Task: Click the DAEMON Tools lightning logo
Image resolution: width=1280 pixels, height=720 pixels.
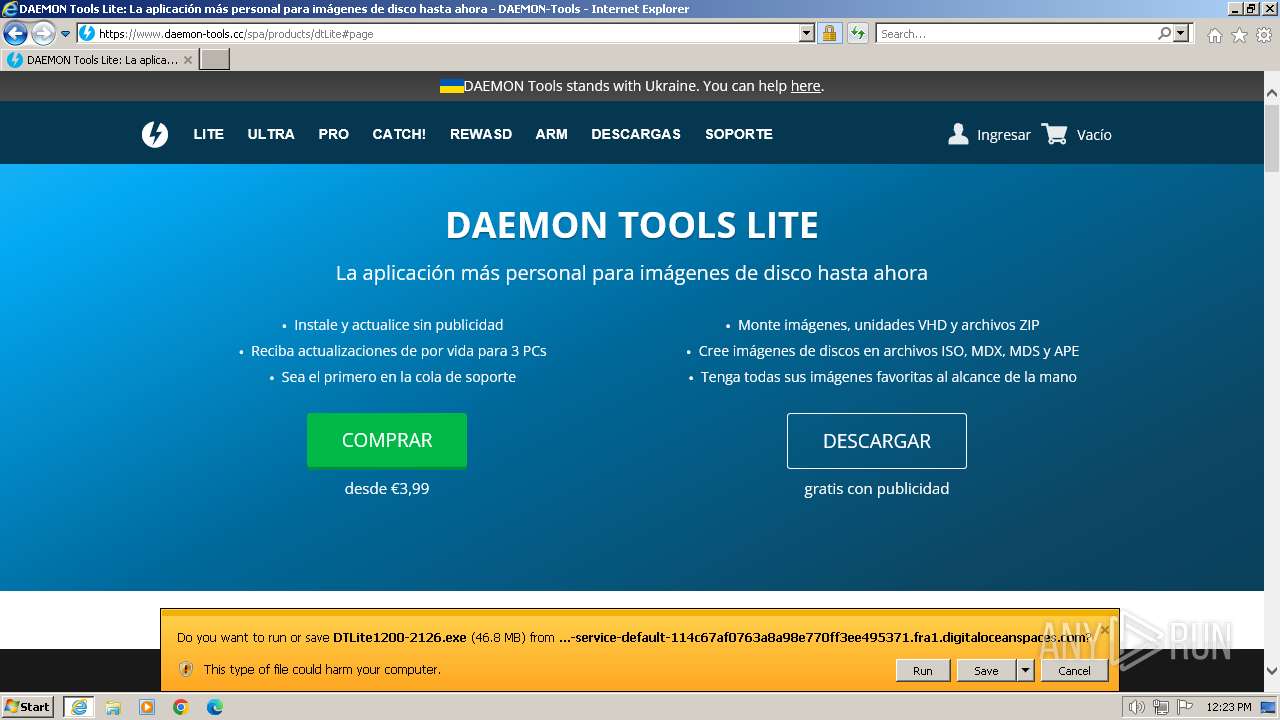Action: pos(155,134)
